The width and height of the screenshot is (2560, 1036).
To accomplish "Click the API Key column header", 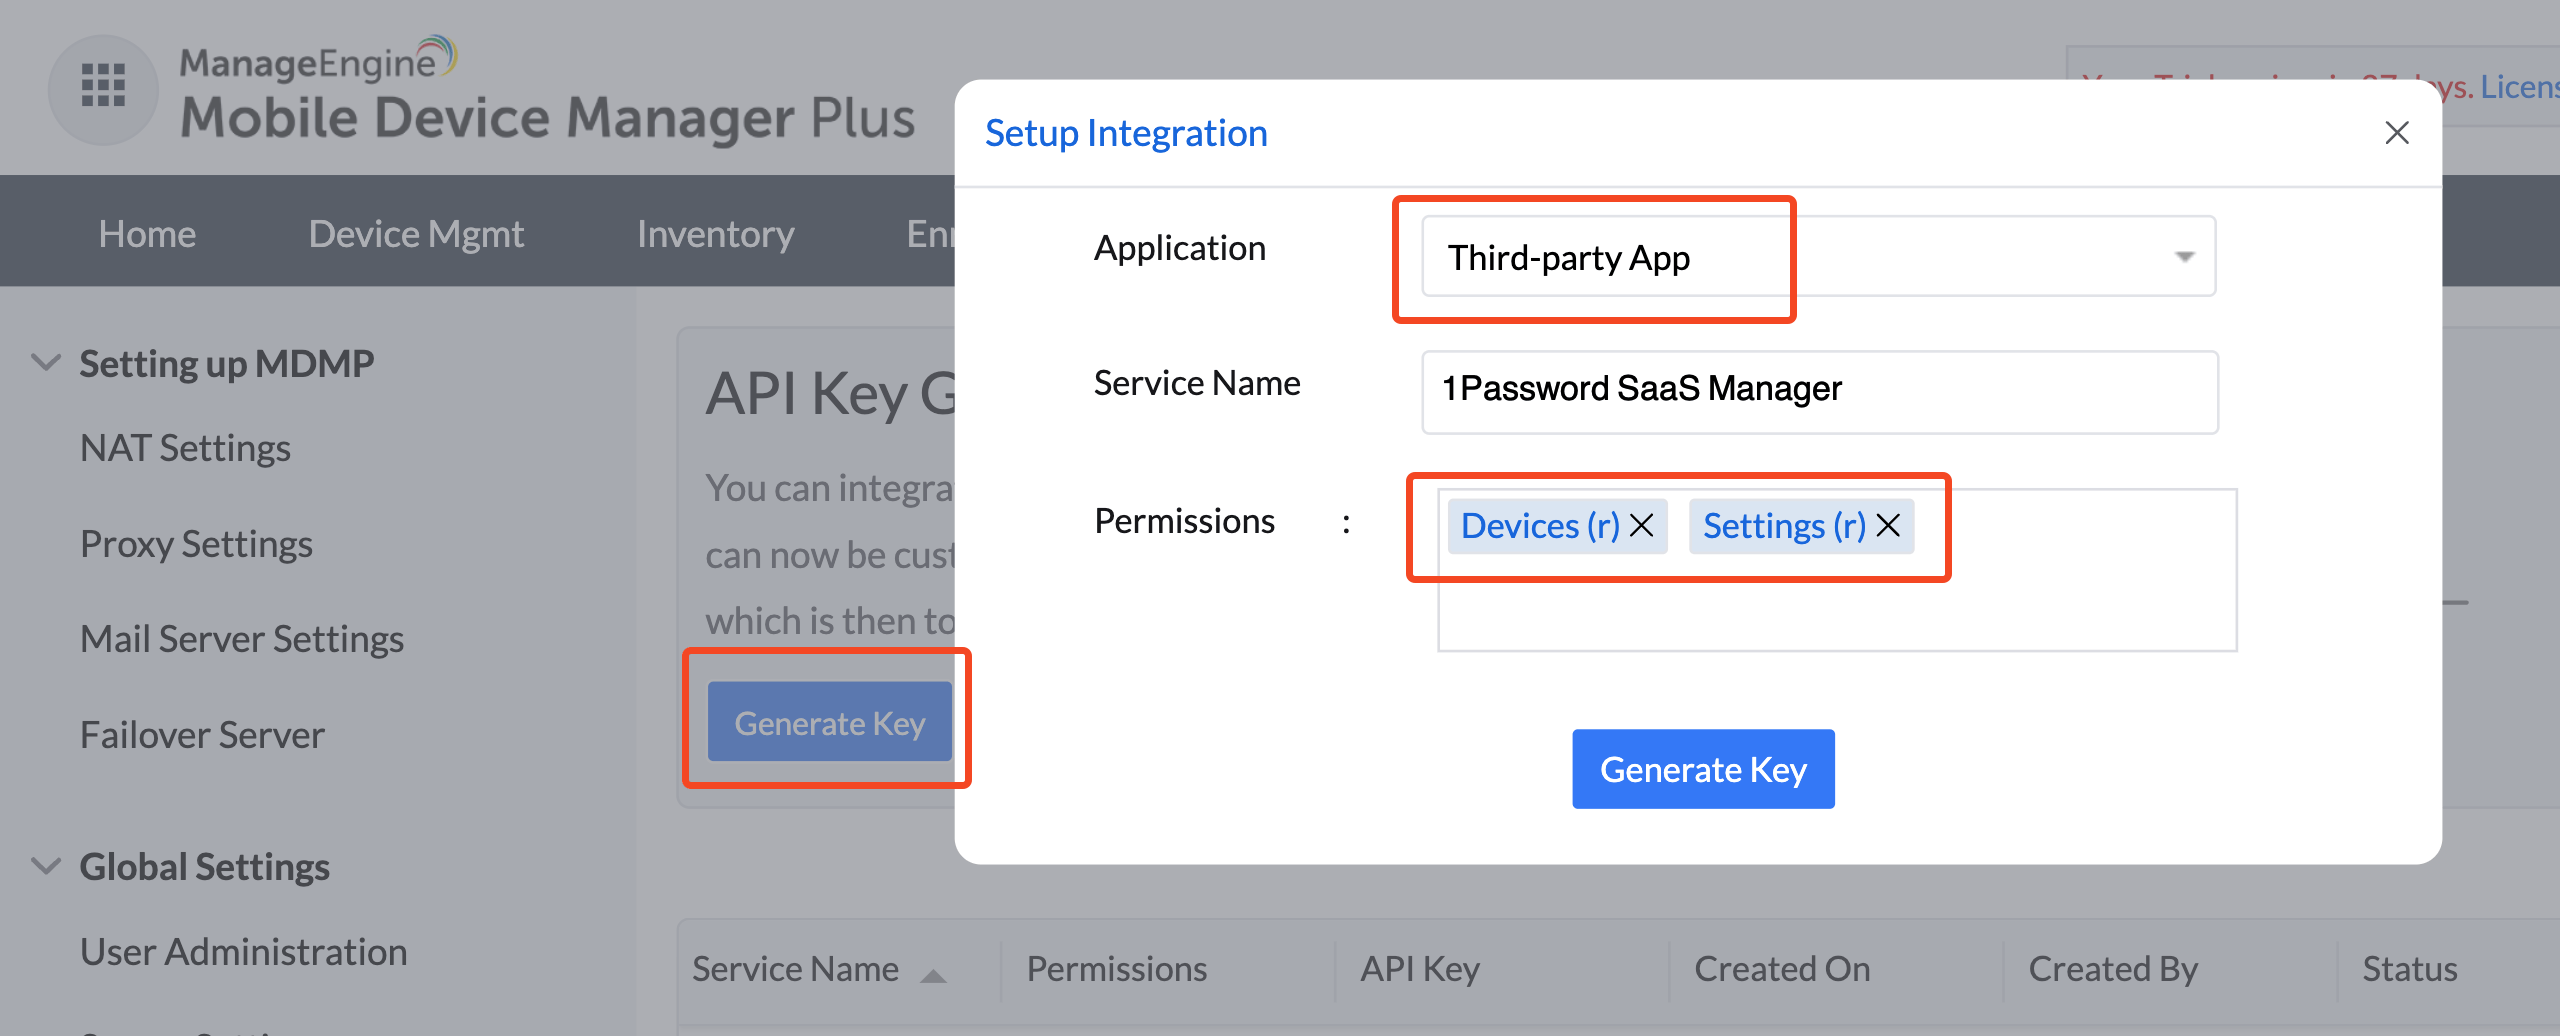I will pyautogui.click(x=1420, y=969).
